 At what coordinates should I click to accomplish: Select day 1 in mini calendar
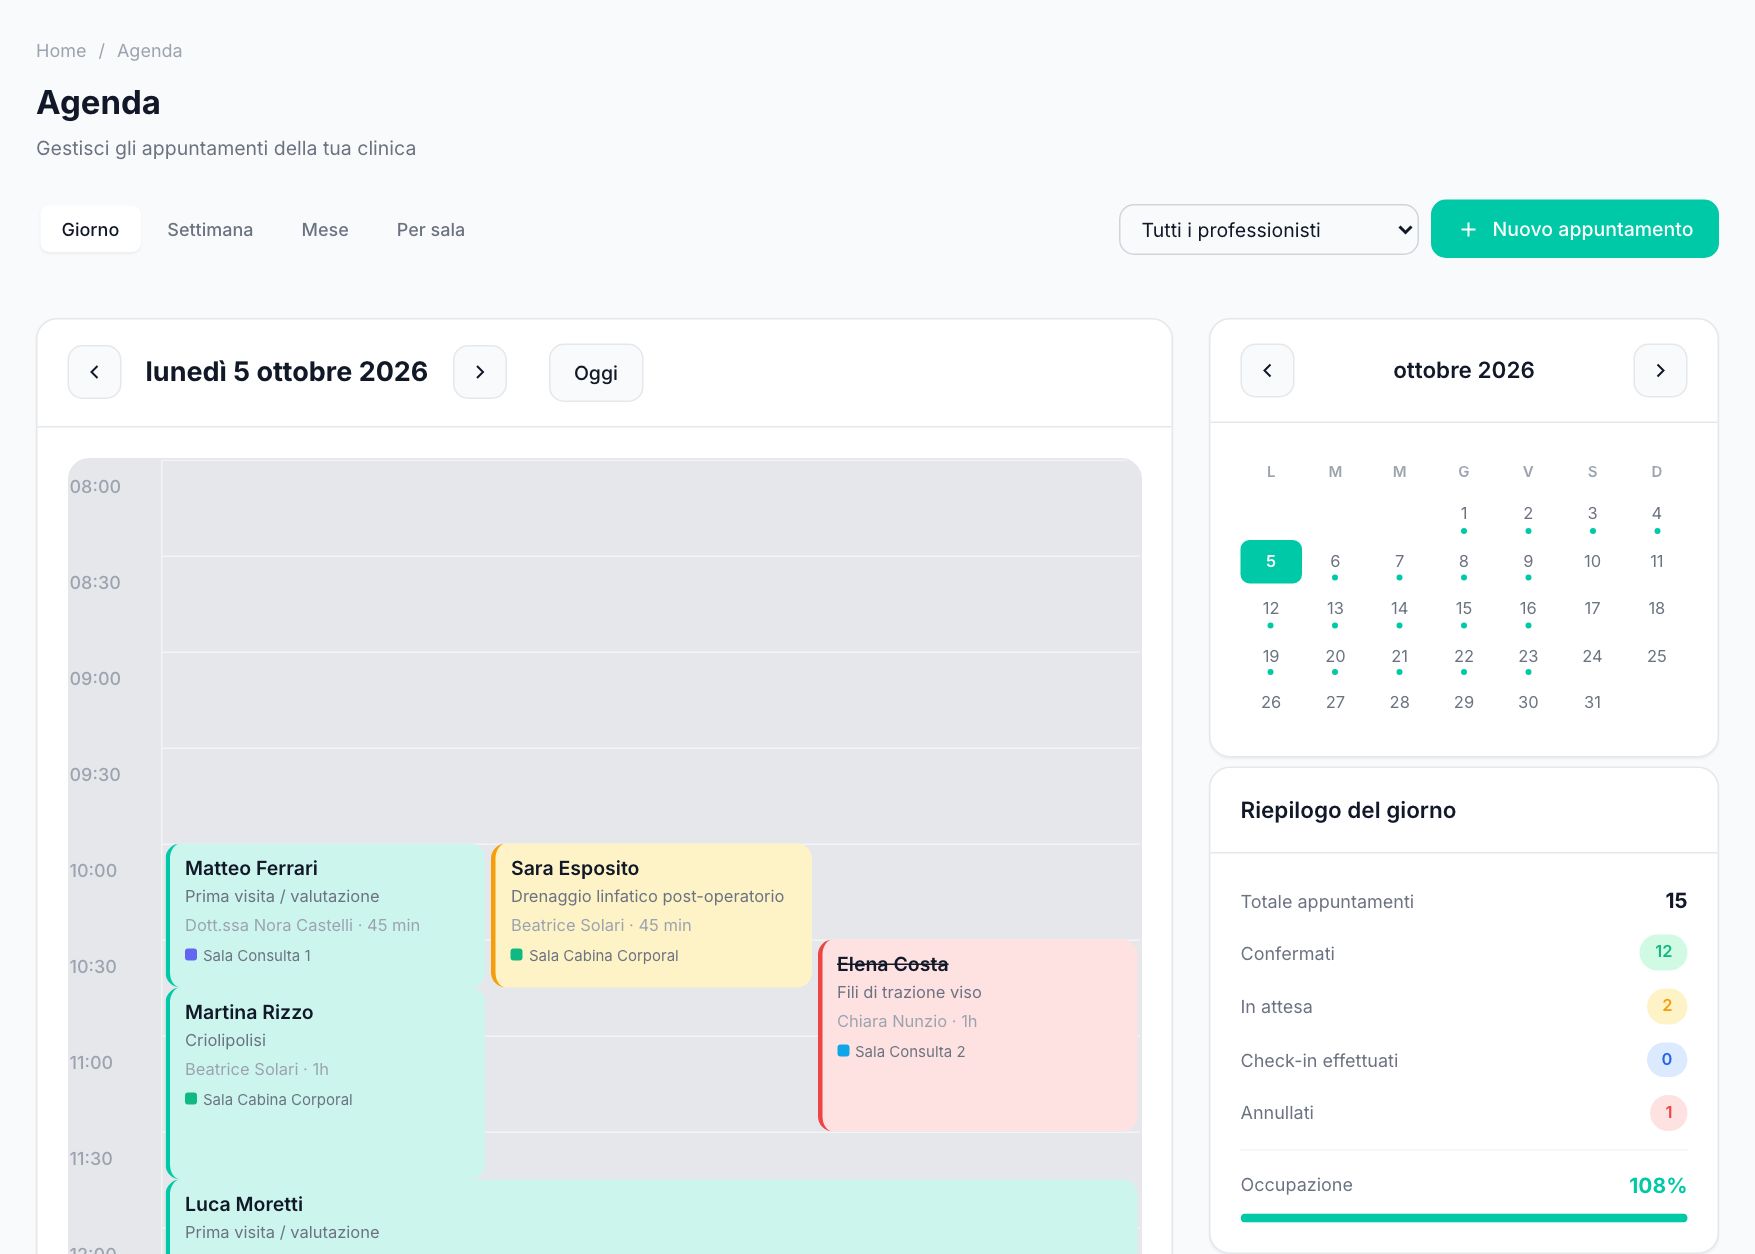1464,514
